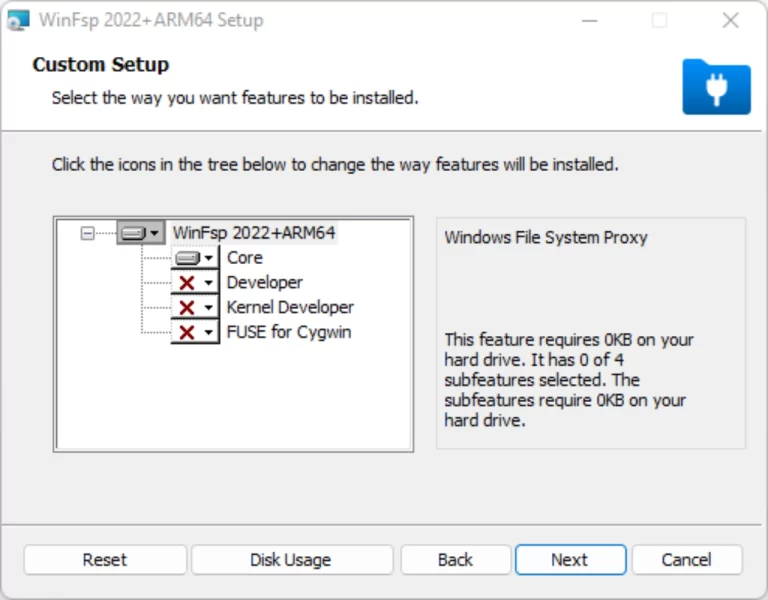Close the WinFsp setup window
This screenshot has width=768, height=600.
[730, 21]
